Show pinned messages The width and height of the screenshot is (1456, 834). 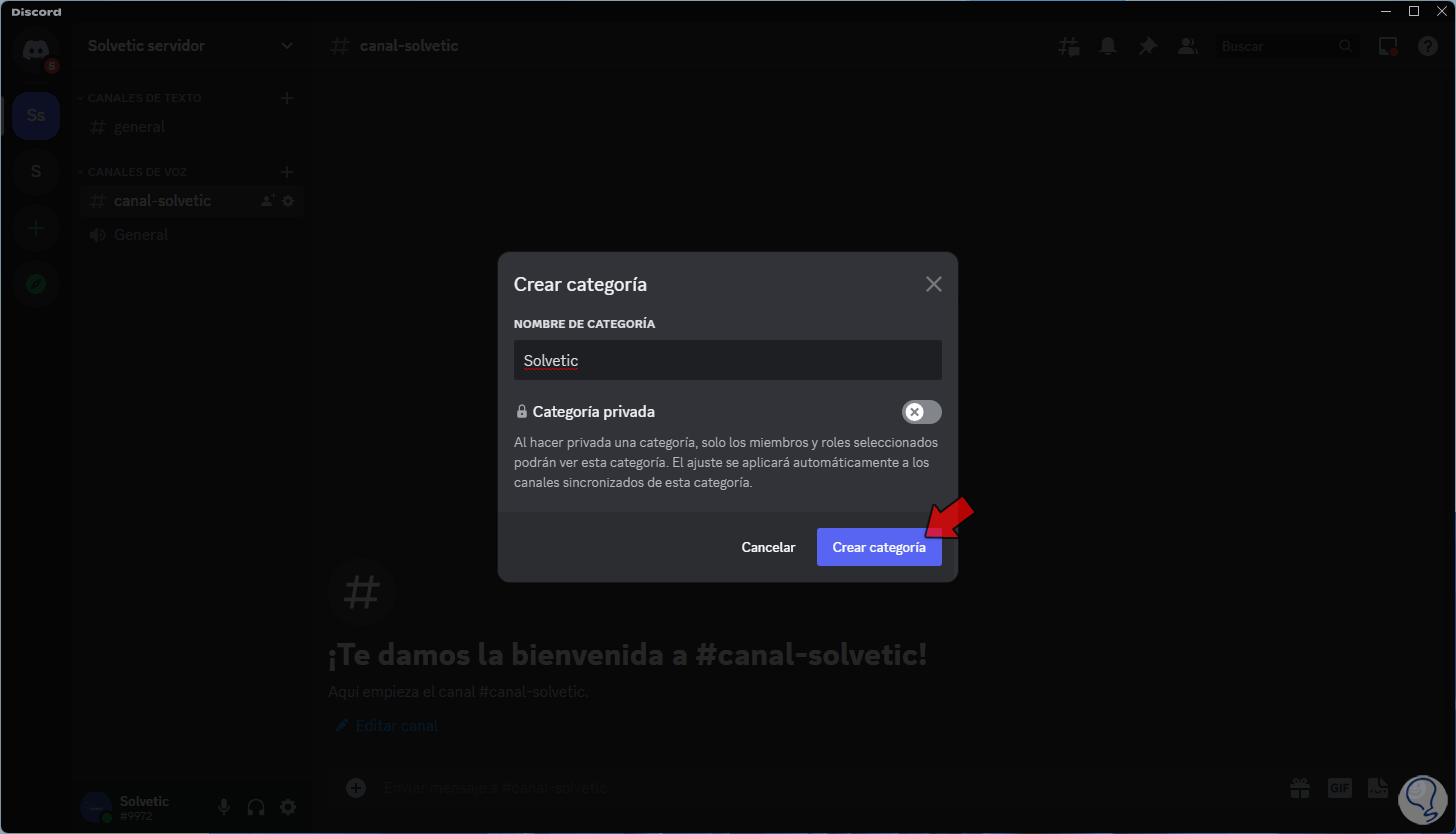pos(1148,46)
